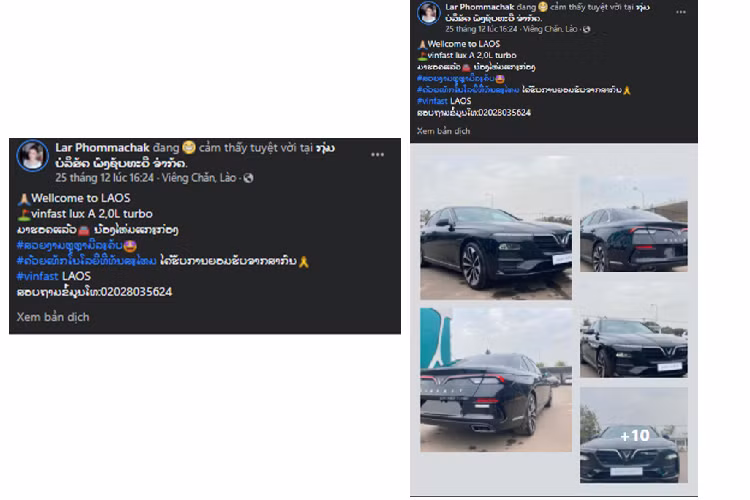This screenshot has width=750, height=500.
Task: Open the #vinfast hashtag in the text-only post
Action: [37, 275]
